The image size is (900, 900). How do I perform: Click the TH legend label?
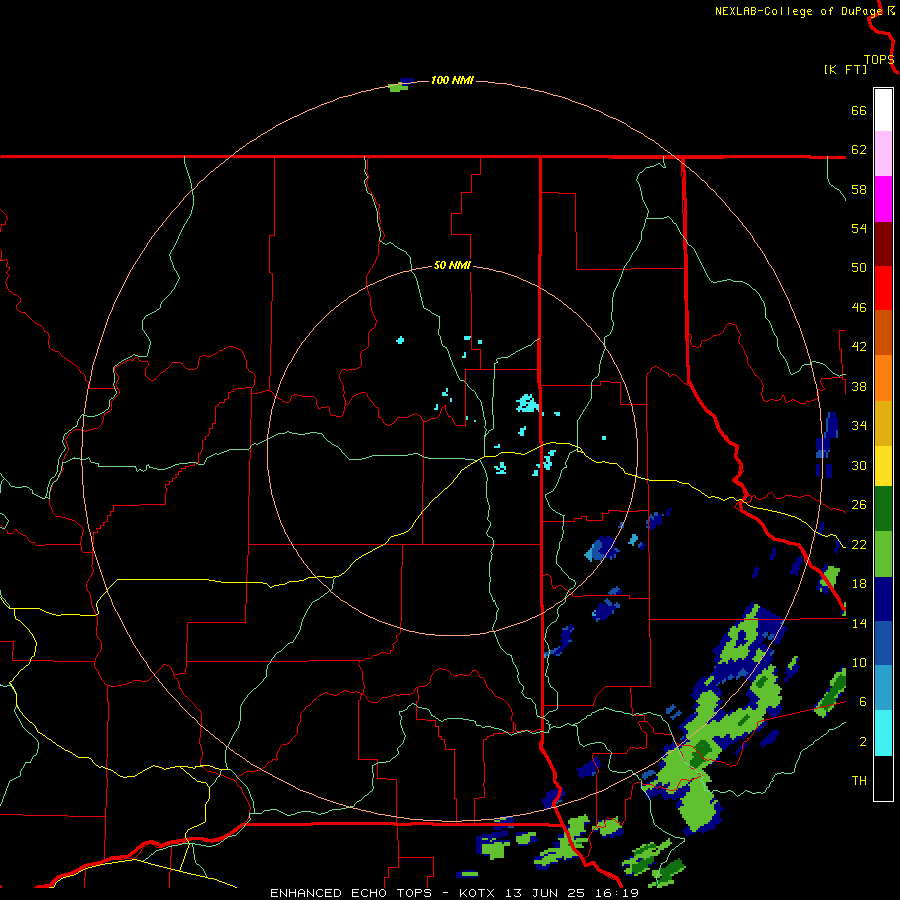tap(859, 781)
